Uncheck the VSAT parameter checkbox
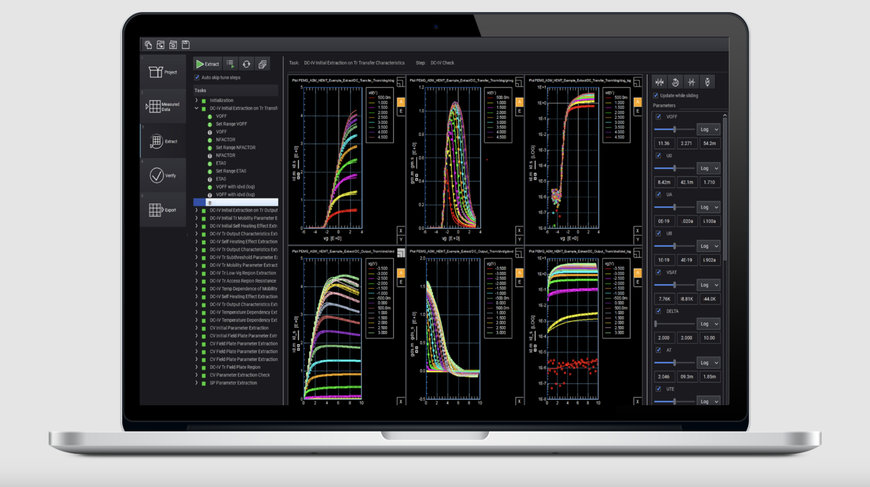Image resolution: width=870 pixels, height=487 pixels. (x=659, y=272)
